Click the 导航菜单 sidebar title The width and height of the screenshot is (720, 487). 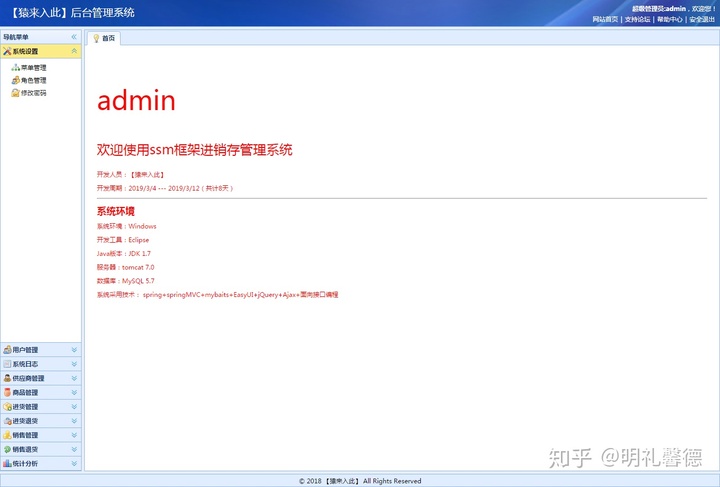pos(16,37)
